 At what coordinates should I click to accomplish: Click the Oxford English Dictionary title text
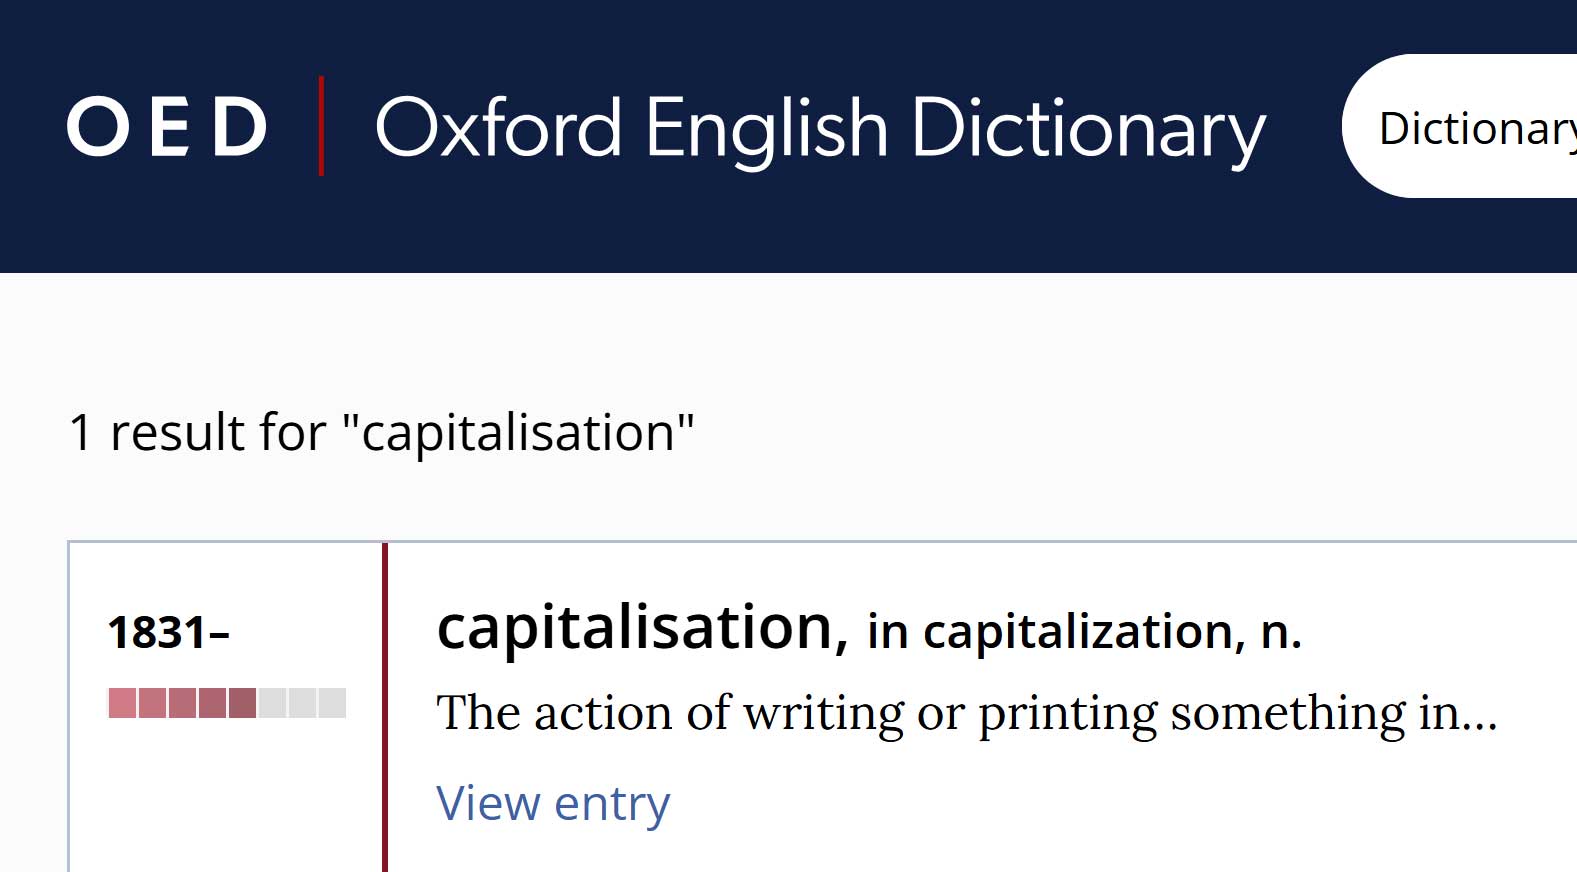[x=820, y=130]
